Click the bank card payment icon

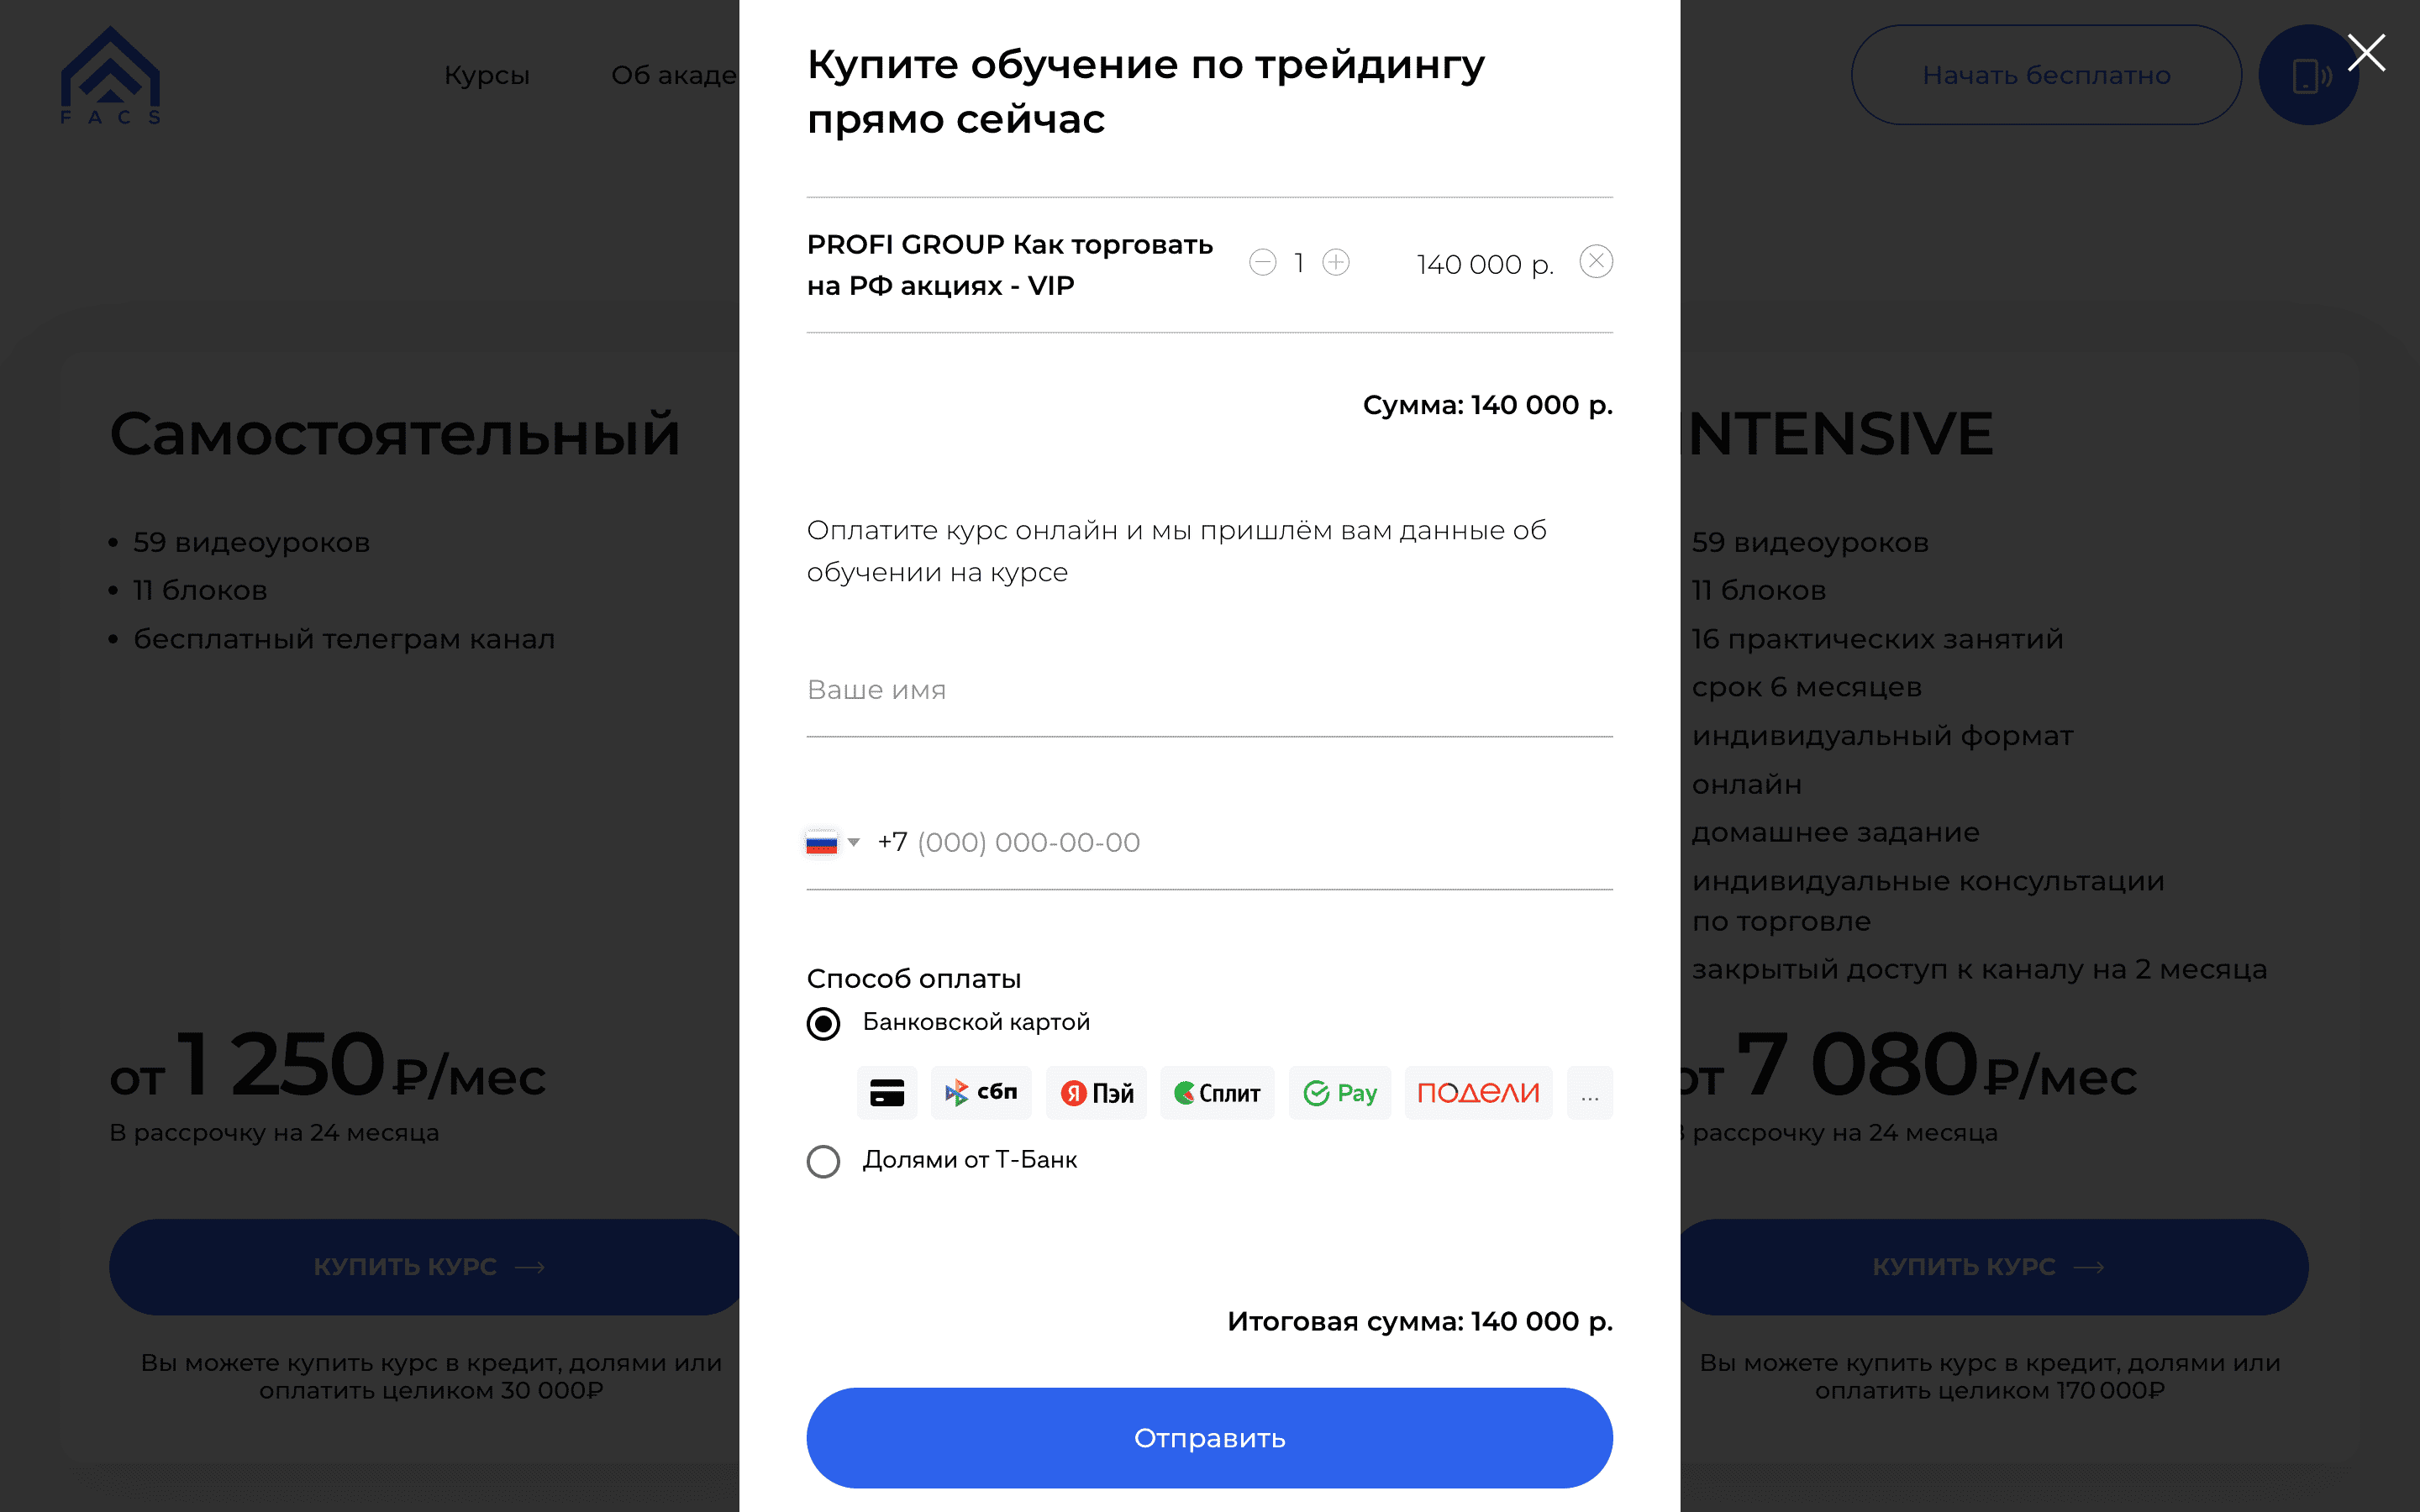coord(886,1093)
